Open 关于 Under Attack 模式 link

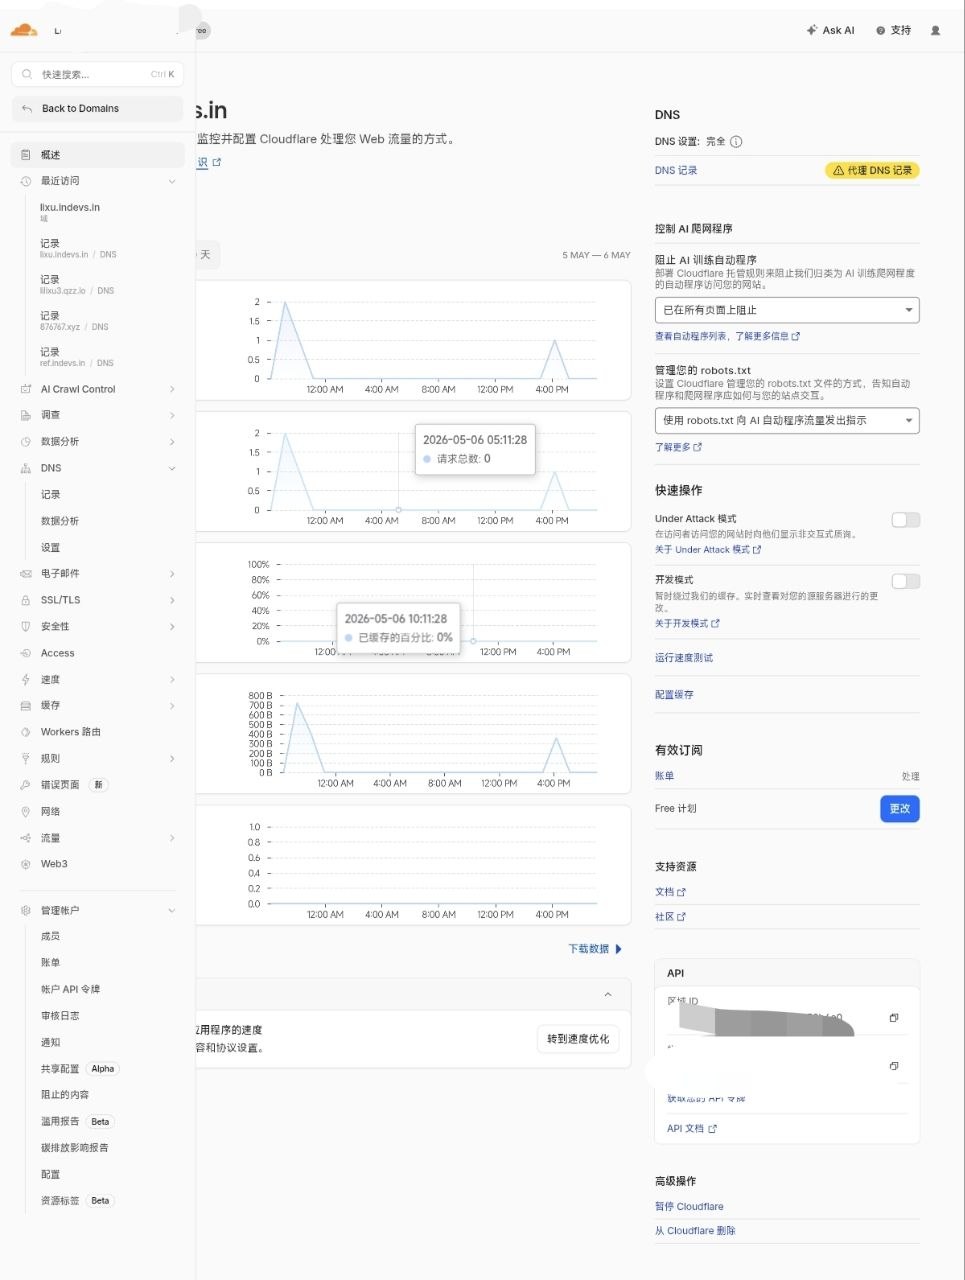(708, 550)
